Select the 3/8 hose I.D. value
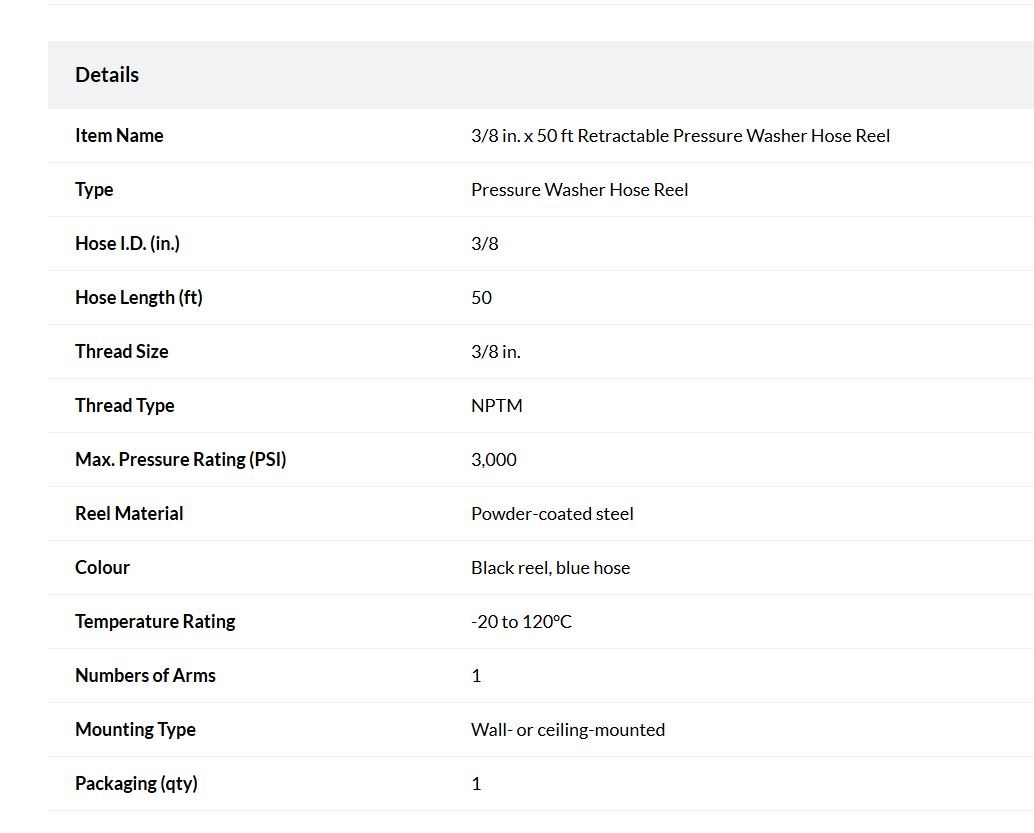1034x833 pixels. [485, 244]
